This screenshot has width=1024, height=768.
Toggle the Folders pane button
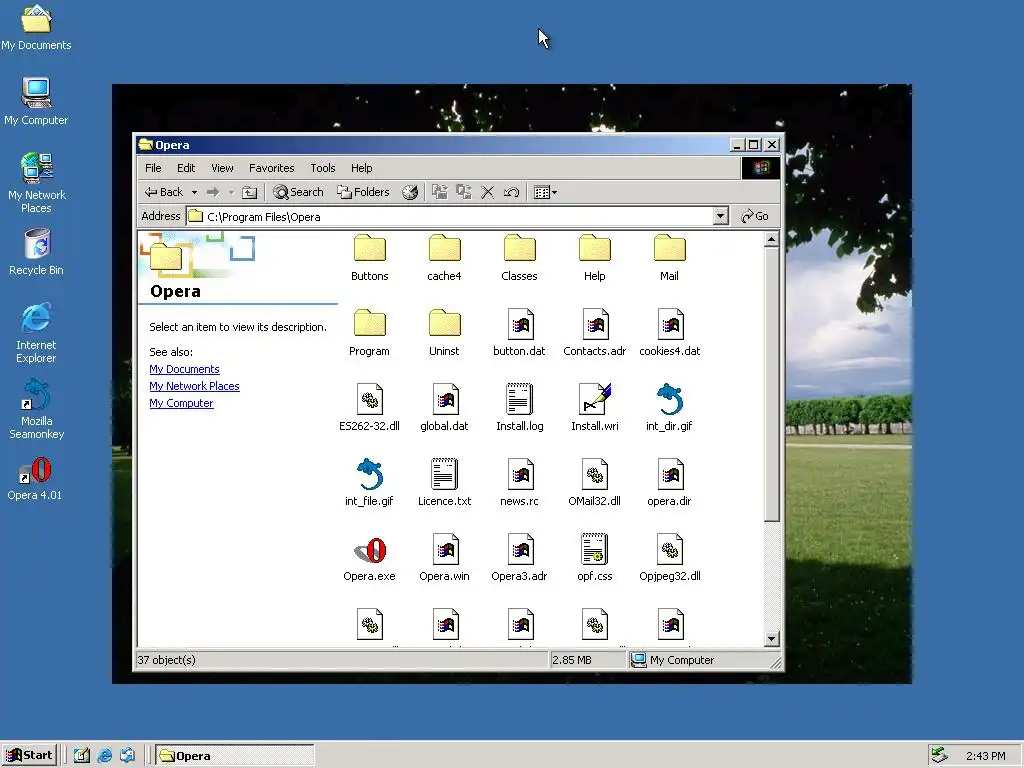click(x=363, y=192)
